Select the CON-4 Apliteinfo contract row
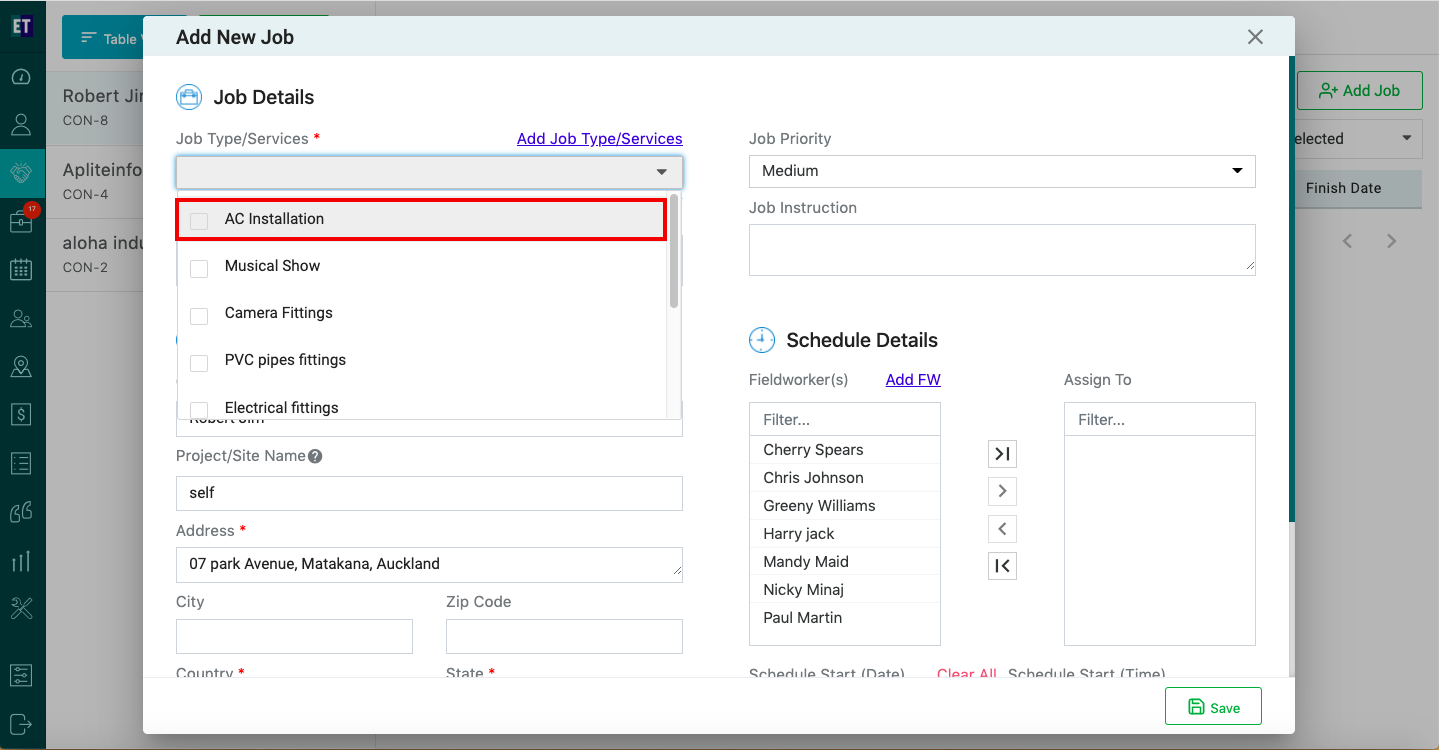Image resolution: width=1439 pixels, height=750 pixels. pos(95,182)
